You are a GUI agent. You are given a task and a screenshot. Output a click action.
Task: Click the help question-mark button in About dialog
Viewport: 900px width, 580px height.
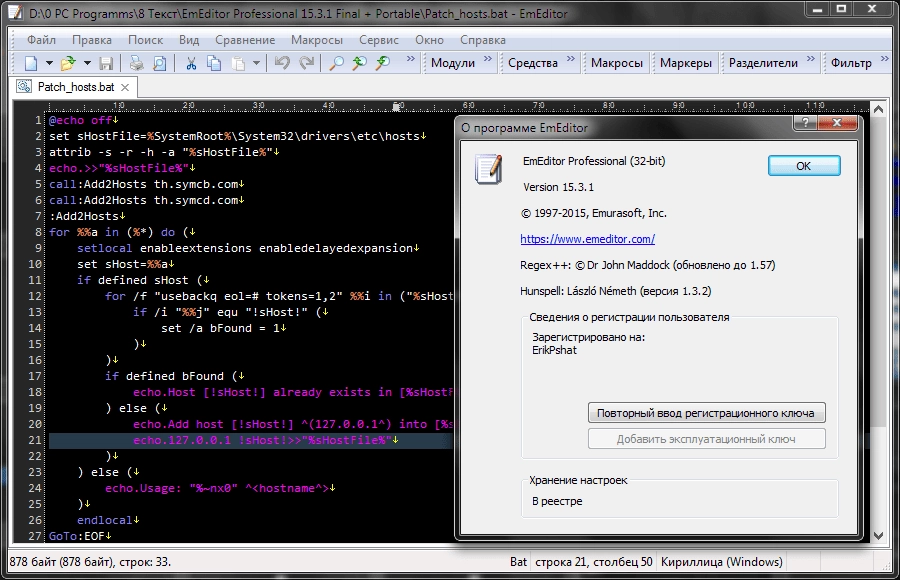click(x=805, y=122)
